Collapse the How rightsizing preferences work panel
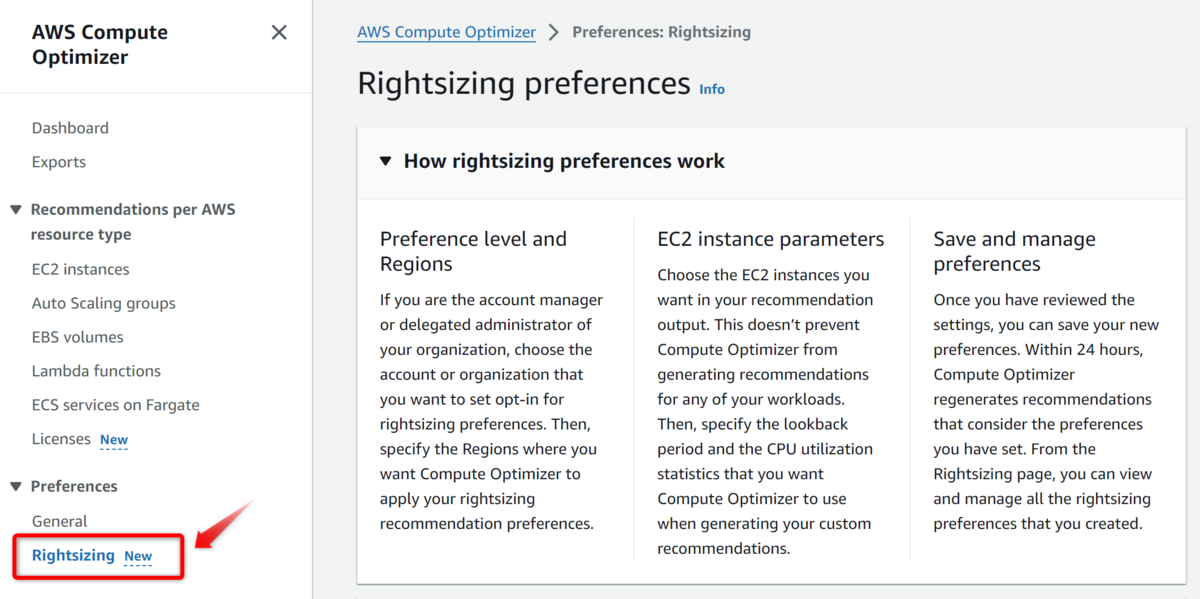Image resolution: width=1200 pixels, height=599 pixels. pos(385,160)
